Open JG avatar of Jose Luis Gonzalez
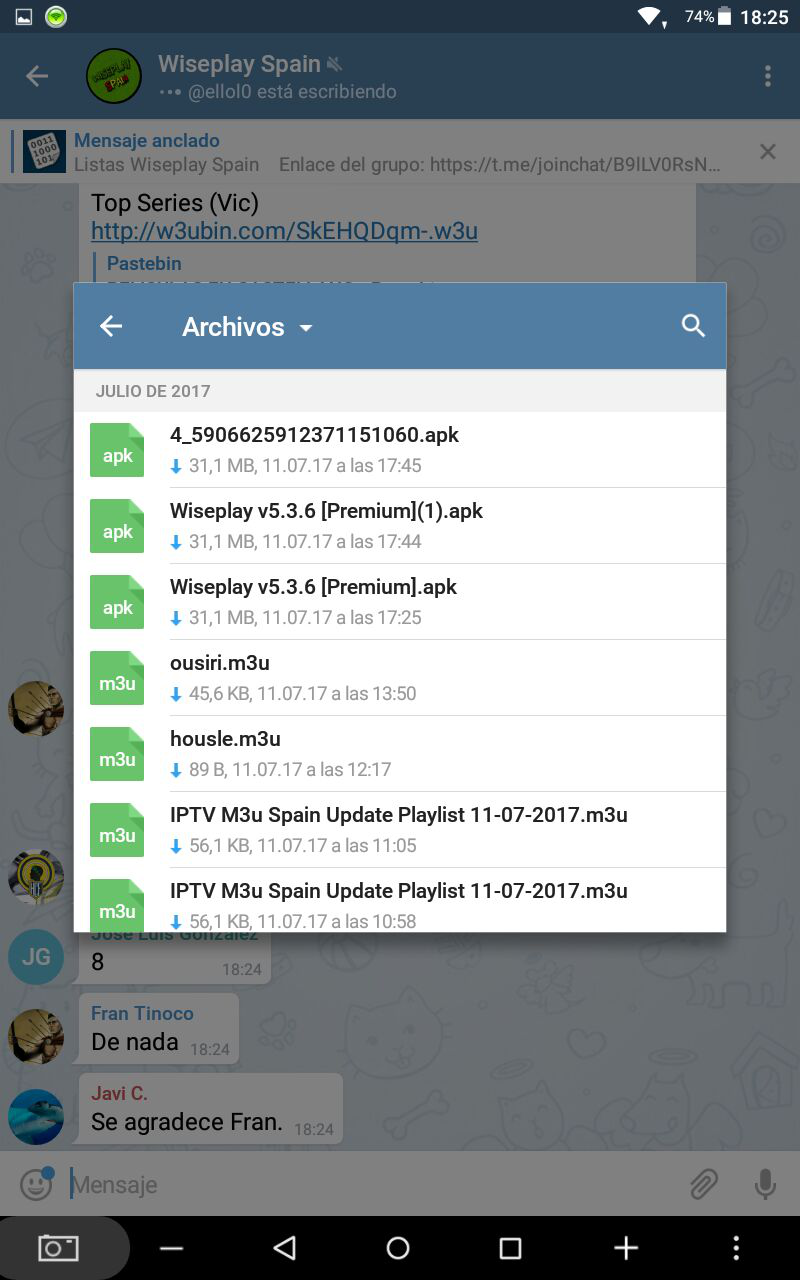Screen dimensions: 800x1280 tap(36, 957)
